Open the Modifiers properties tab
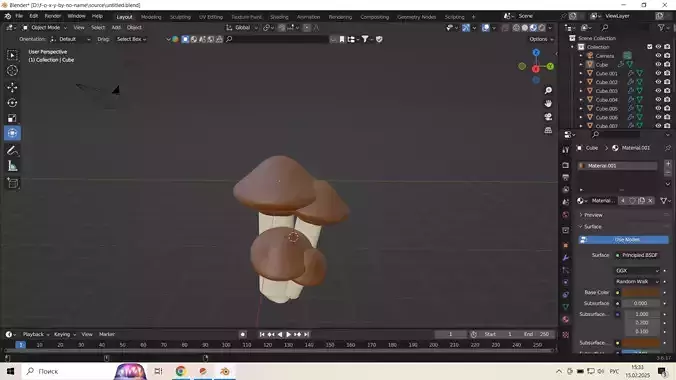This screenshot has width=676, height=380. click(566, 258)
